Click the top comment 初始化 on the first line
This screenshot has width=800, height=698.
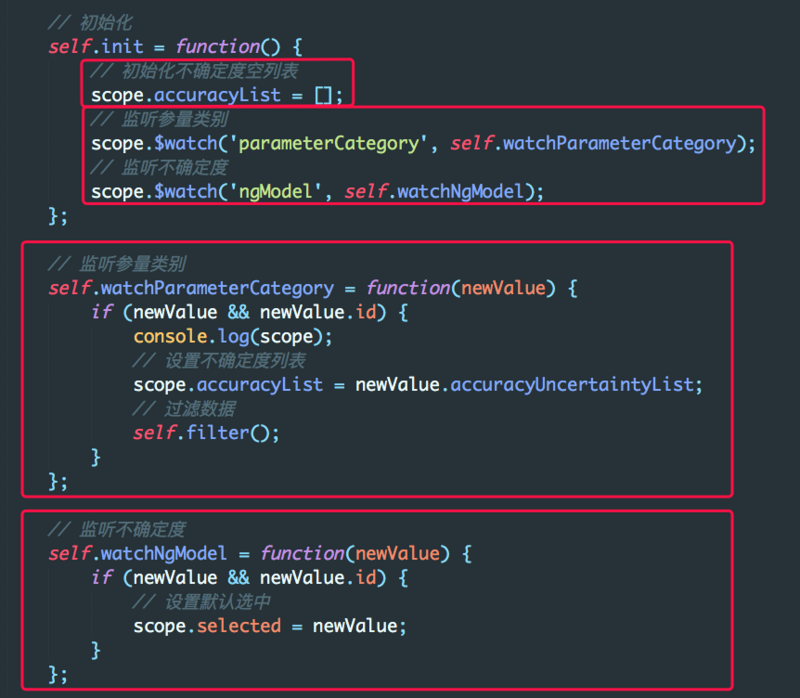(90, 22)
